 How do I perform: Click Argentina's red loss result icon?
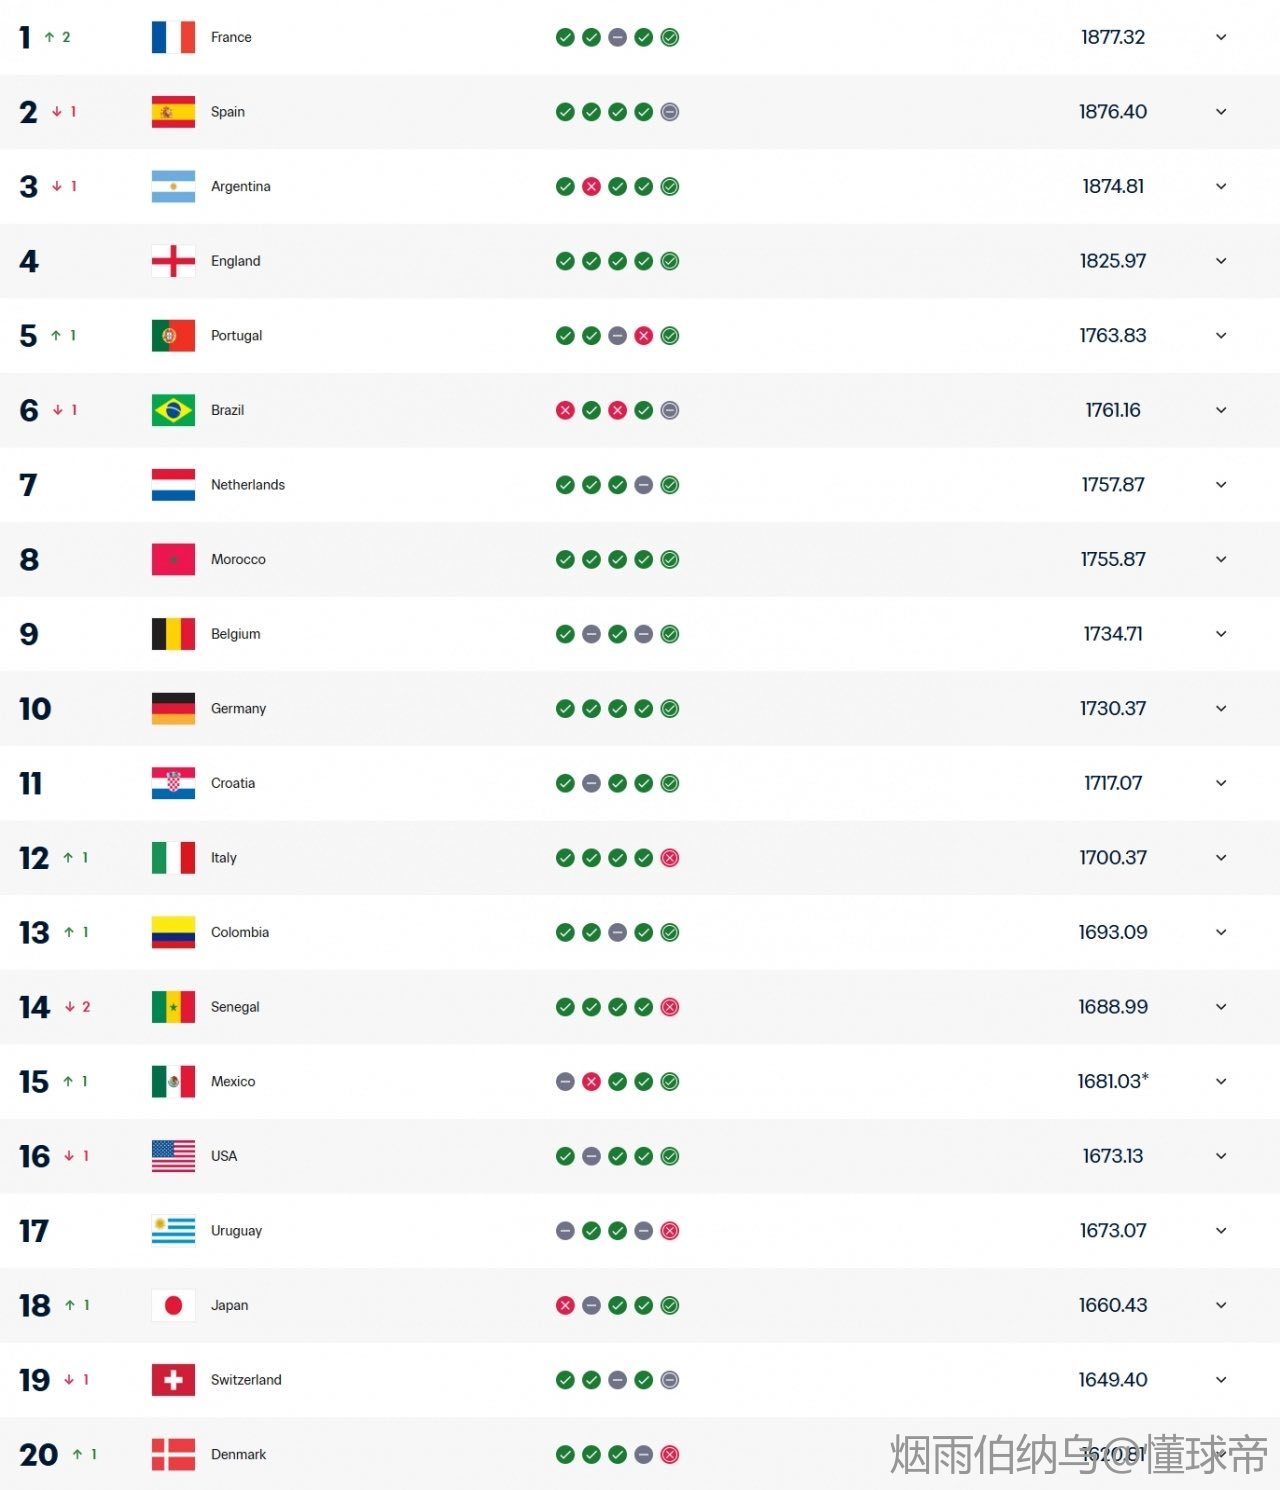point(592,187)
